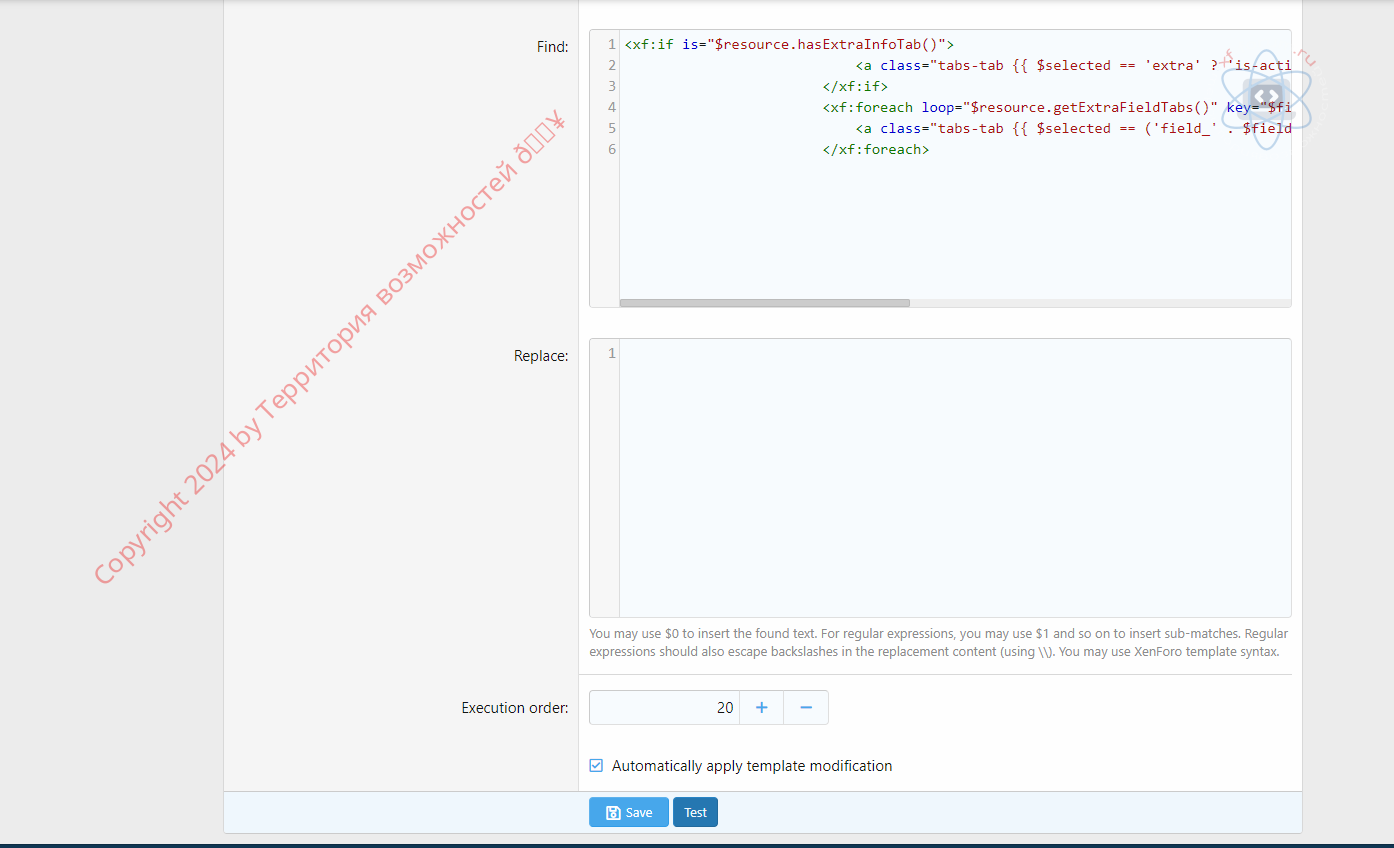The image size is (1394, 848).
Task: Click the Find editor horizontal scrollbar
Action: (764, 303)
